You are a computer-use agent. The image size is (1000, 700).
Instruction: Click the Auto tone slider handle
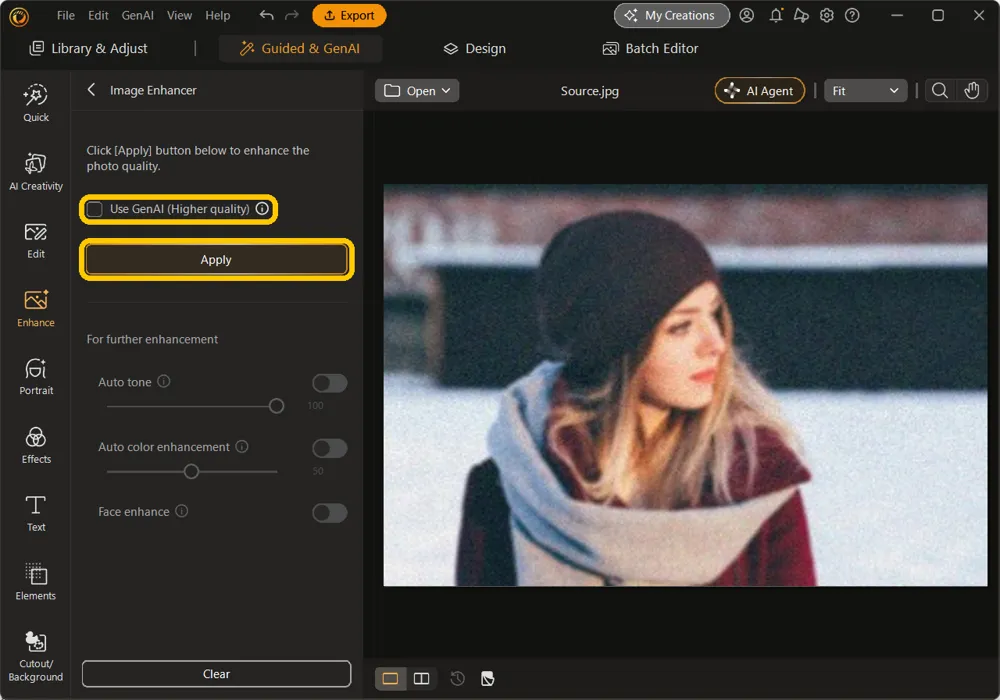(276, 405)
